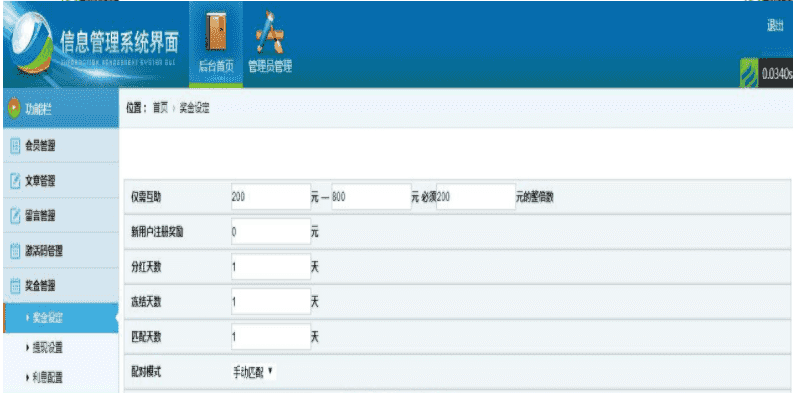Screen dimensions: 803x393
Task: Focus the 分红天数 input field
Action: 271,266
